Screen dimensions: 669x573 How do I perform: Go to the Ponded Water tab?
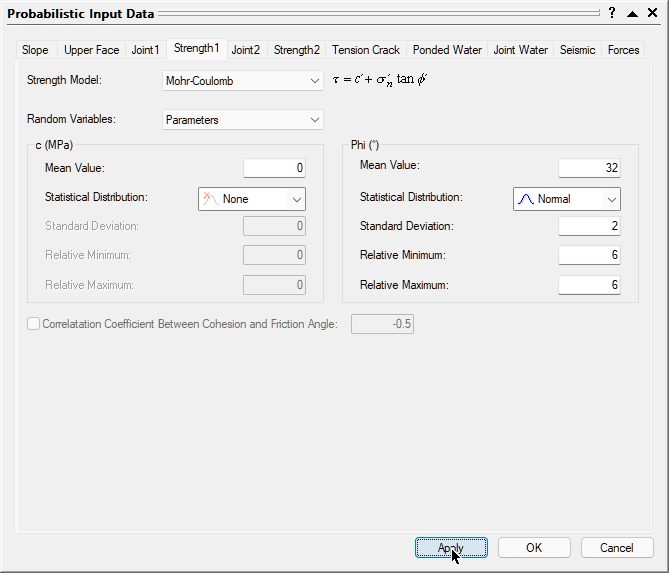448,50
